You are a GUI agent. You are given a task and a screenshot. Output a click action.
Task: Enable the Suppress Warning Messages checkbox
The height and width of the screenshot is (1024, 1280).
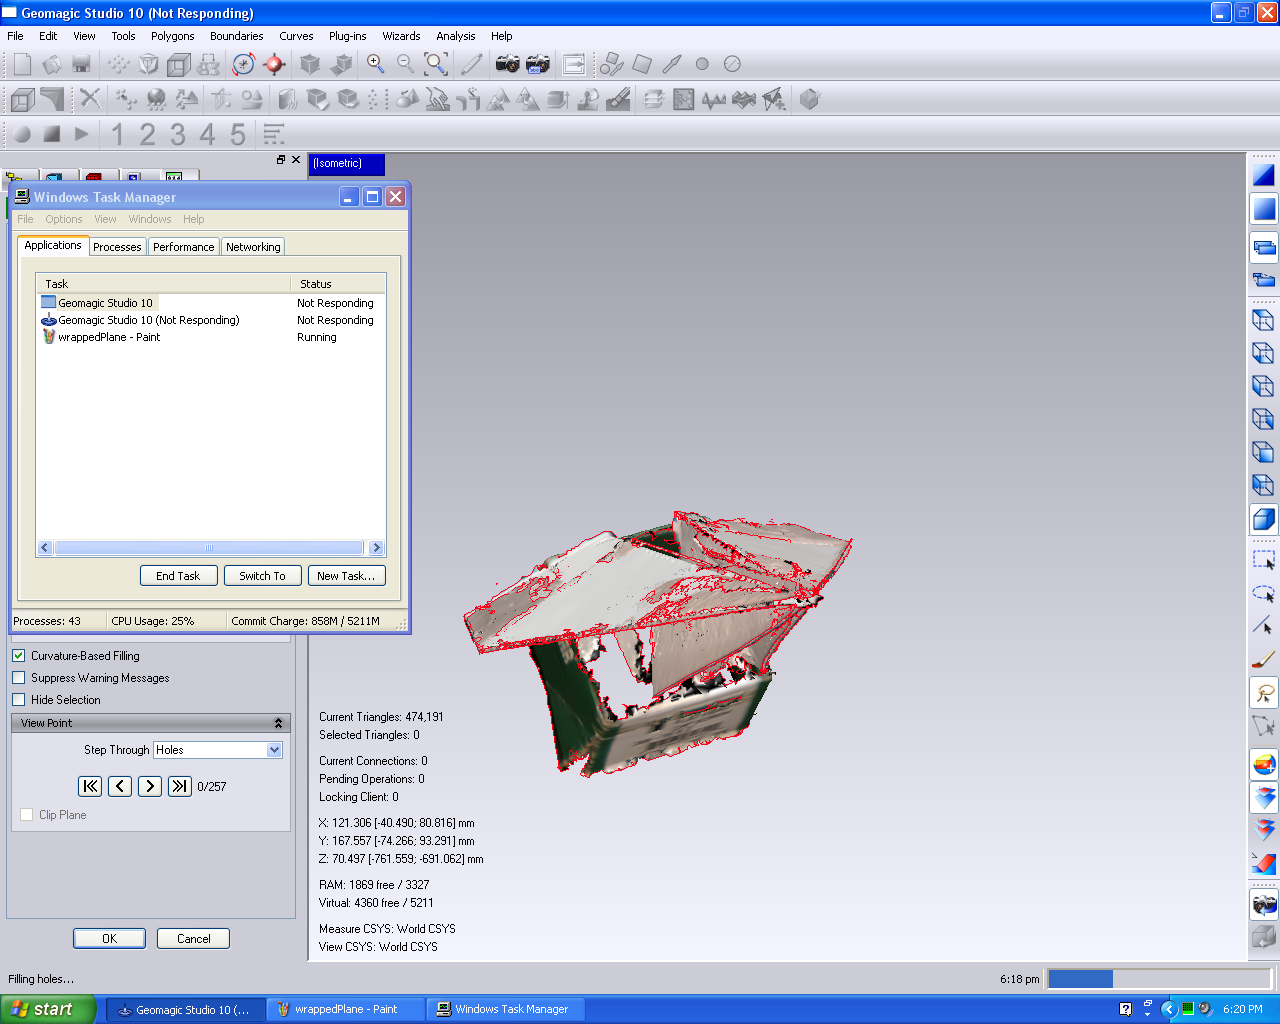tap(18, 678)
